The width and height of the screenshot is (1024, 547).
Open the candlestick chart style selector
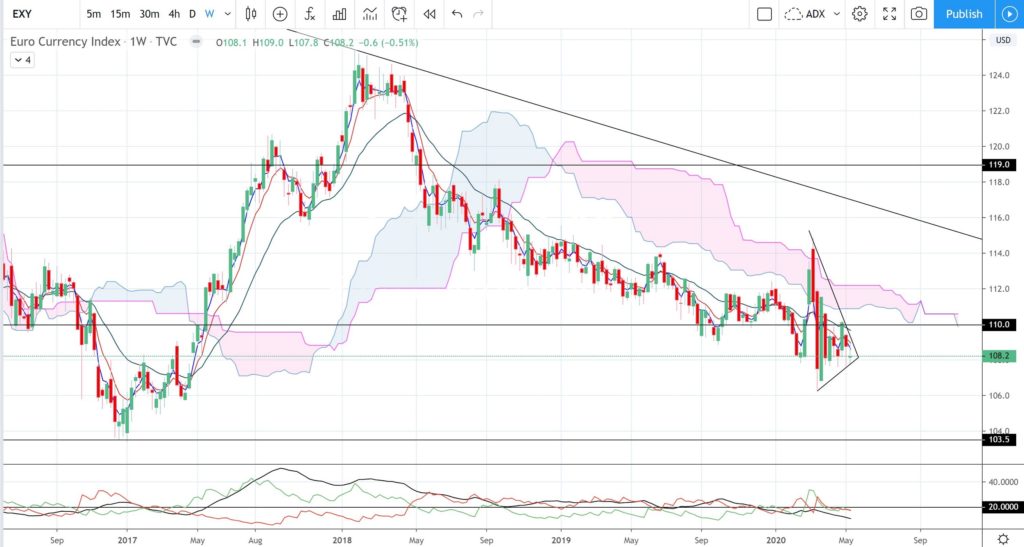pyautogui.click(x=251, y=14)
